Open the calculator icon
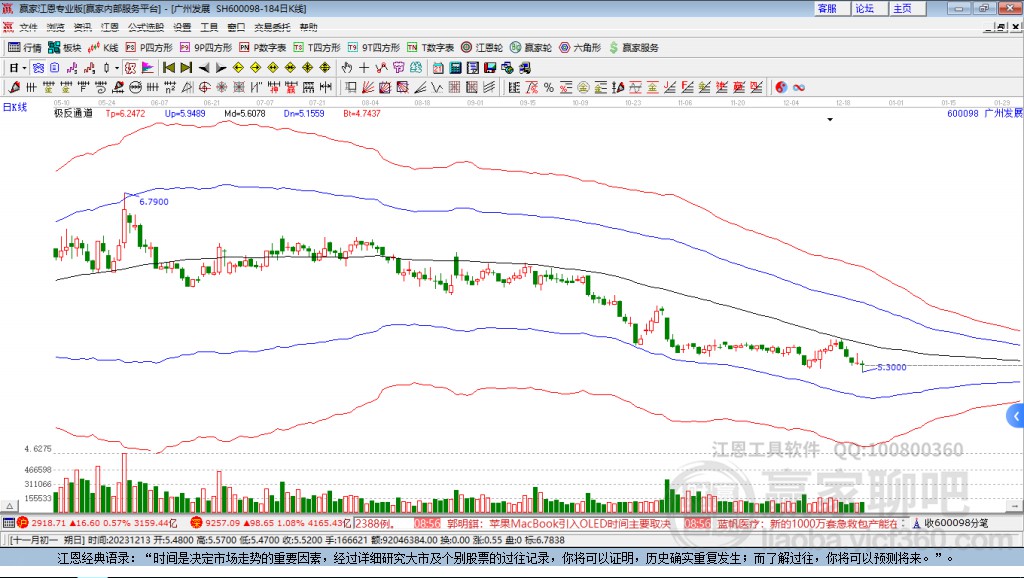 click(455, 68)
